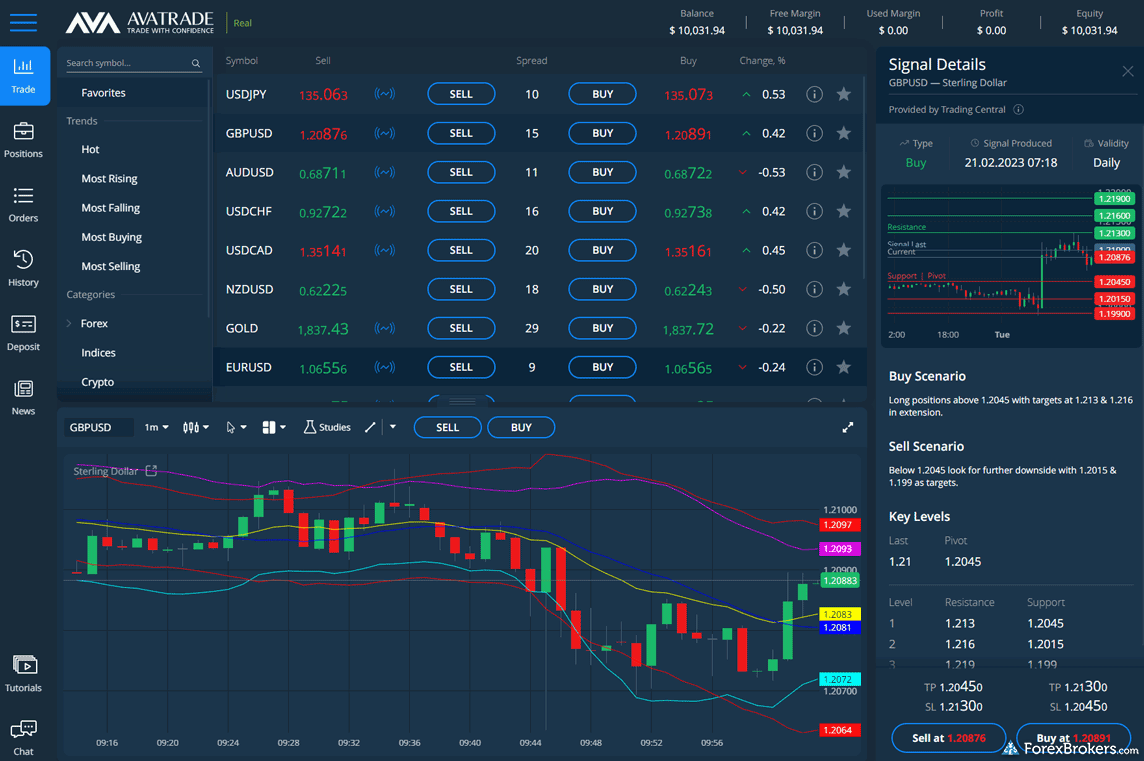
Task: Click the Search symbol input field
Action: (x=126, y=63)
